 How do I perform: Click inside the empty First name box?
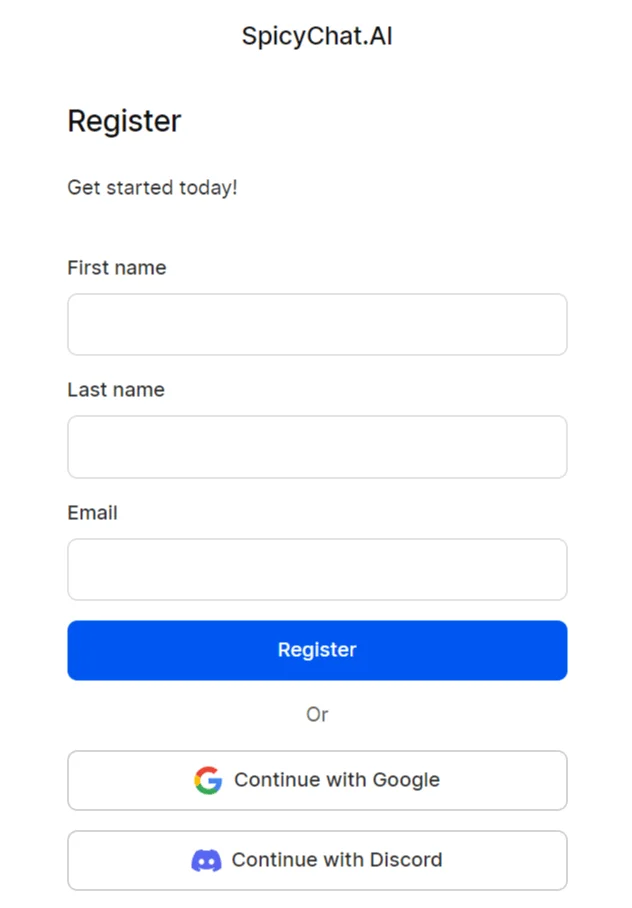click(317, 324)
